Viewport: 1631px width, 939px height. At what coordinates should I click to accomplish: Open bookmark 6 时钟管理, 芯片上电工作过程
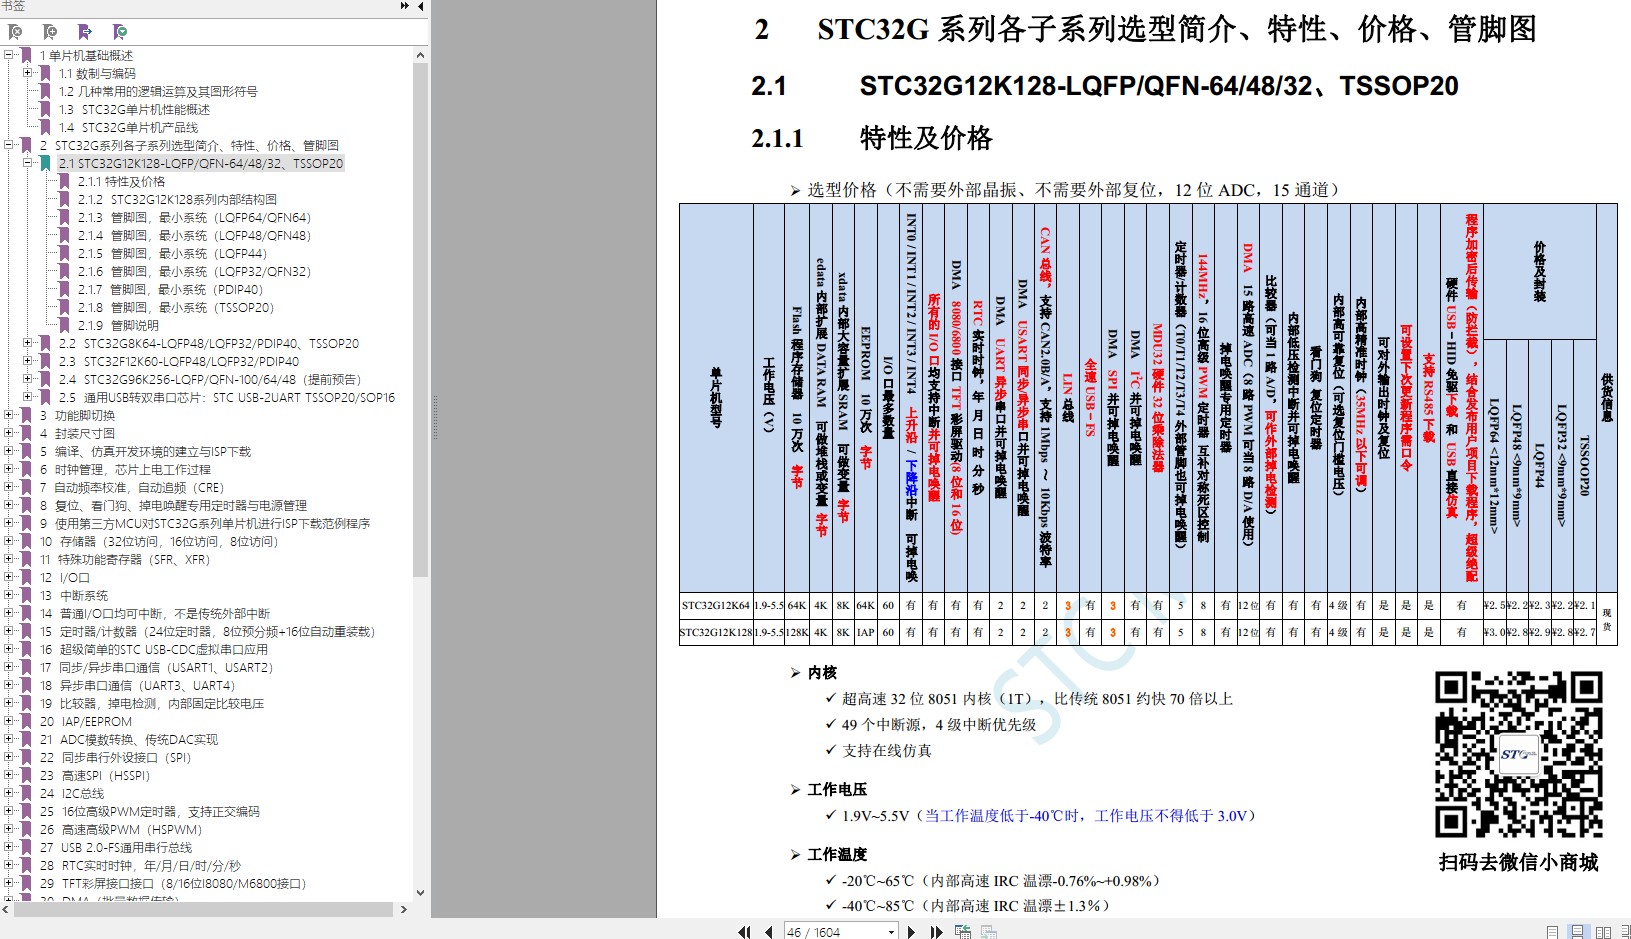click(125, 469)
